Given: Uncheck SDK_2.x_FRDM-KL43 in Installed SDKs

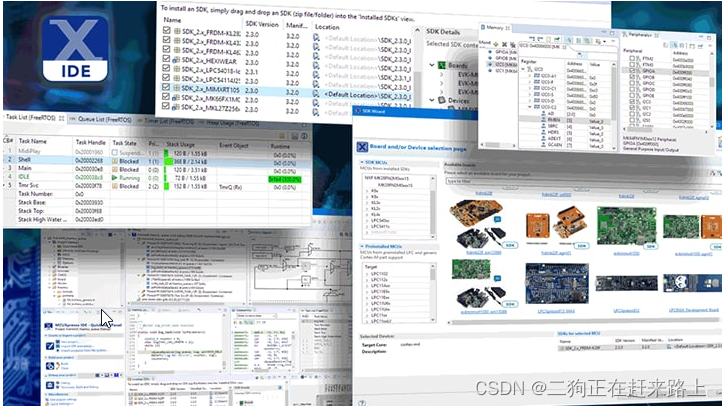Looking at the screenshot, I should 166,40.
